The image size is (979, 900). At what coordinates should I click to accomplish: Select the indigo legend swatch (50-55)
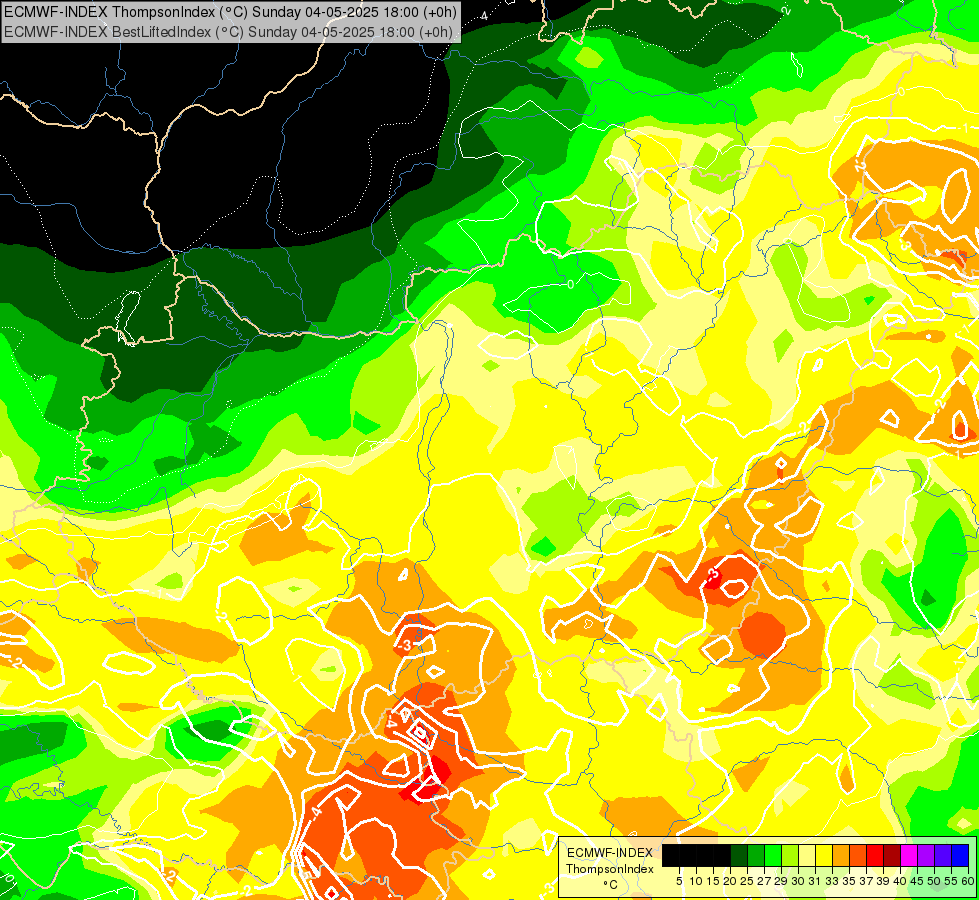(943, 855)
